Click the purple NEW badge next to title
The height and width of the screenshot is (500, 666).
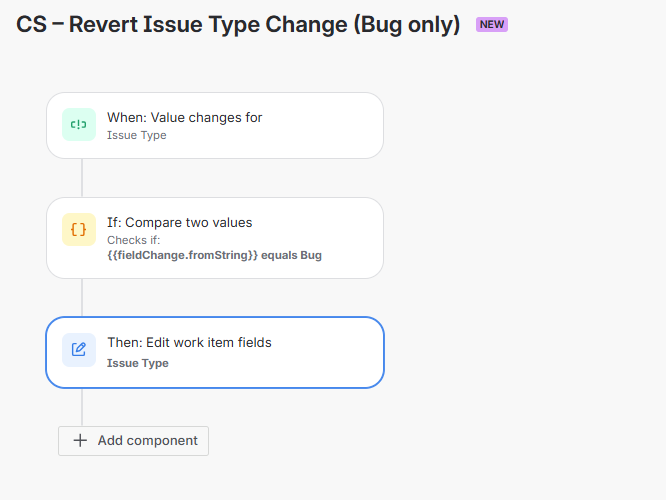[x=491, y=25]
